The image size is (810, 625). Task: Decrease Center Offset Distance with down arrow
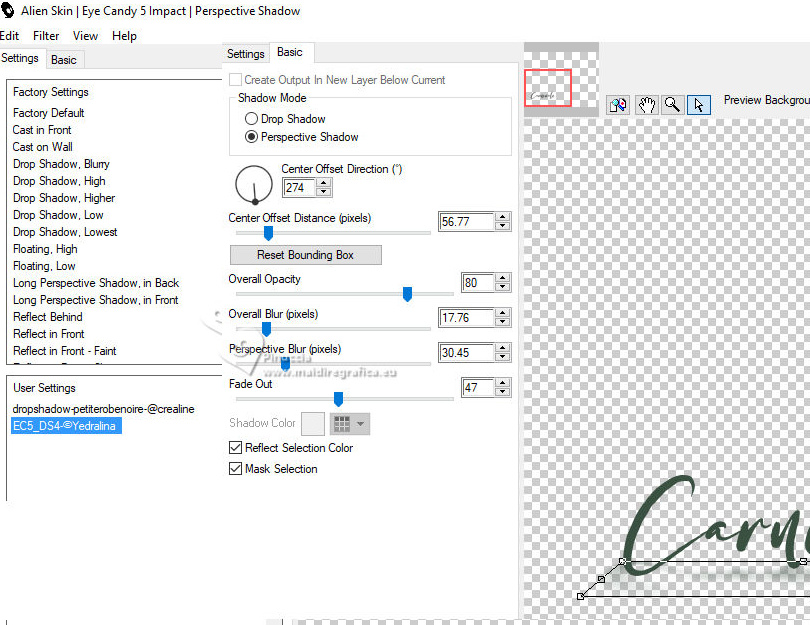tap(502, 226)
